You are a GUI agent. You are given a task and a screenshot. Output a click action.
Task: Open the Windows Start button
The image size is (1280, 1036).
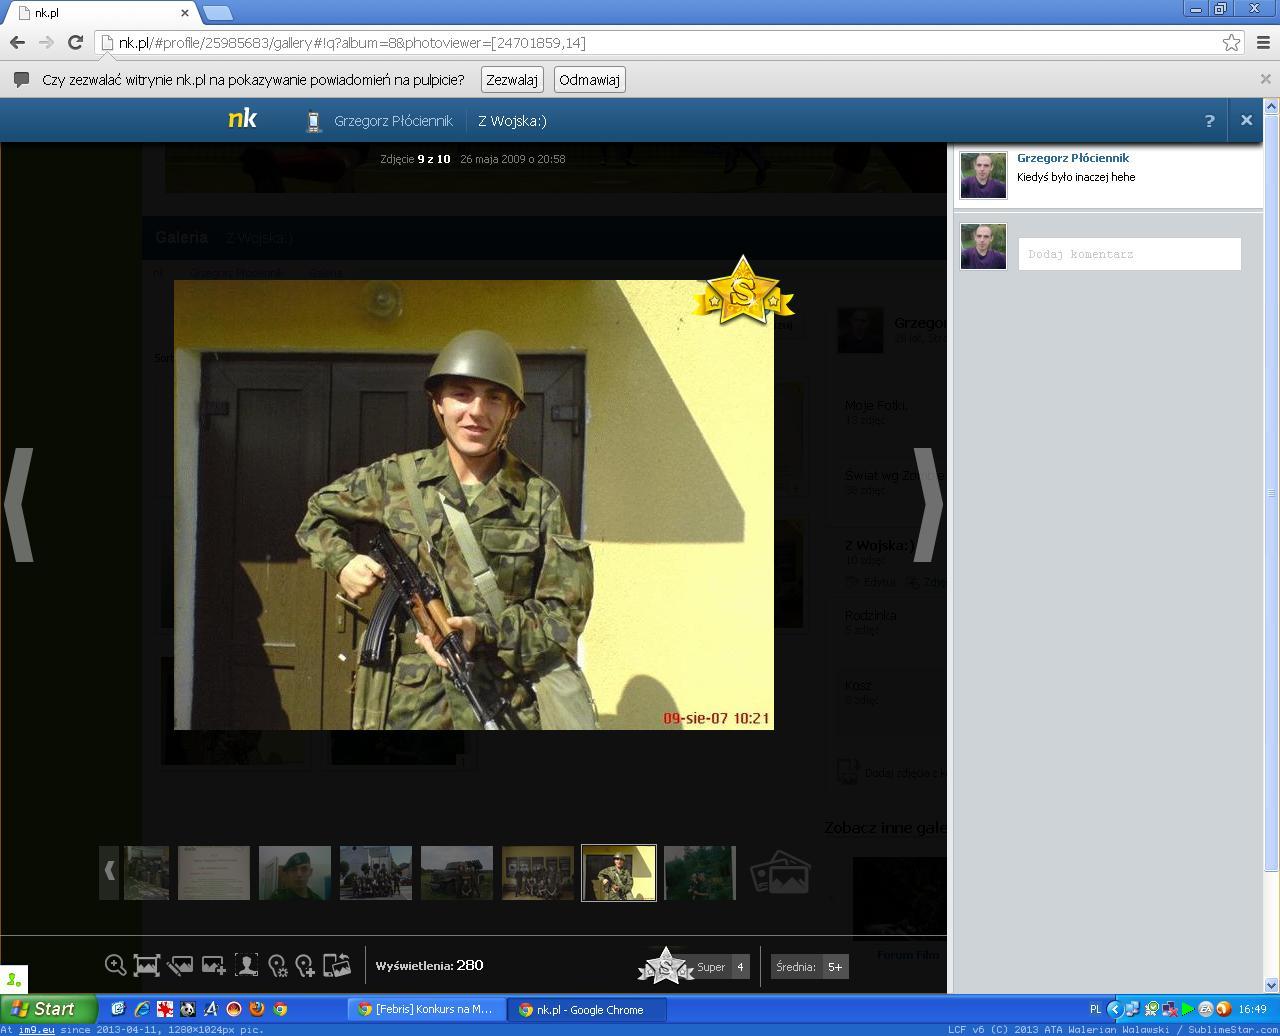(x=48, y=1009)
